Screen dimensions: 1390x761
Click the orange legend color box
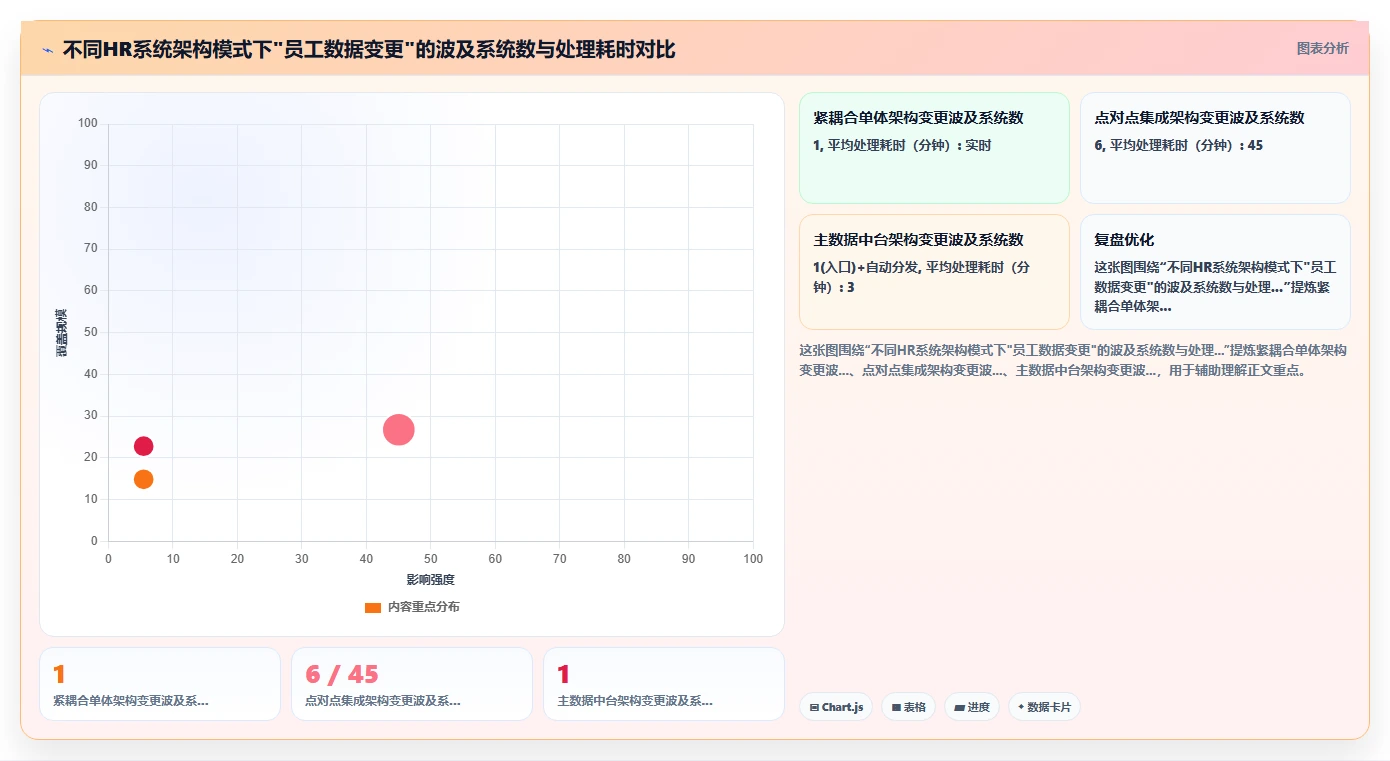pos(373,608)
